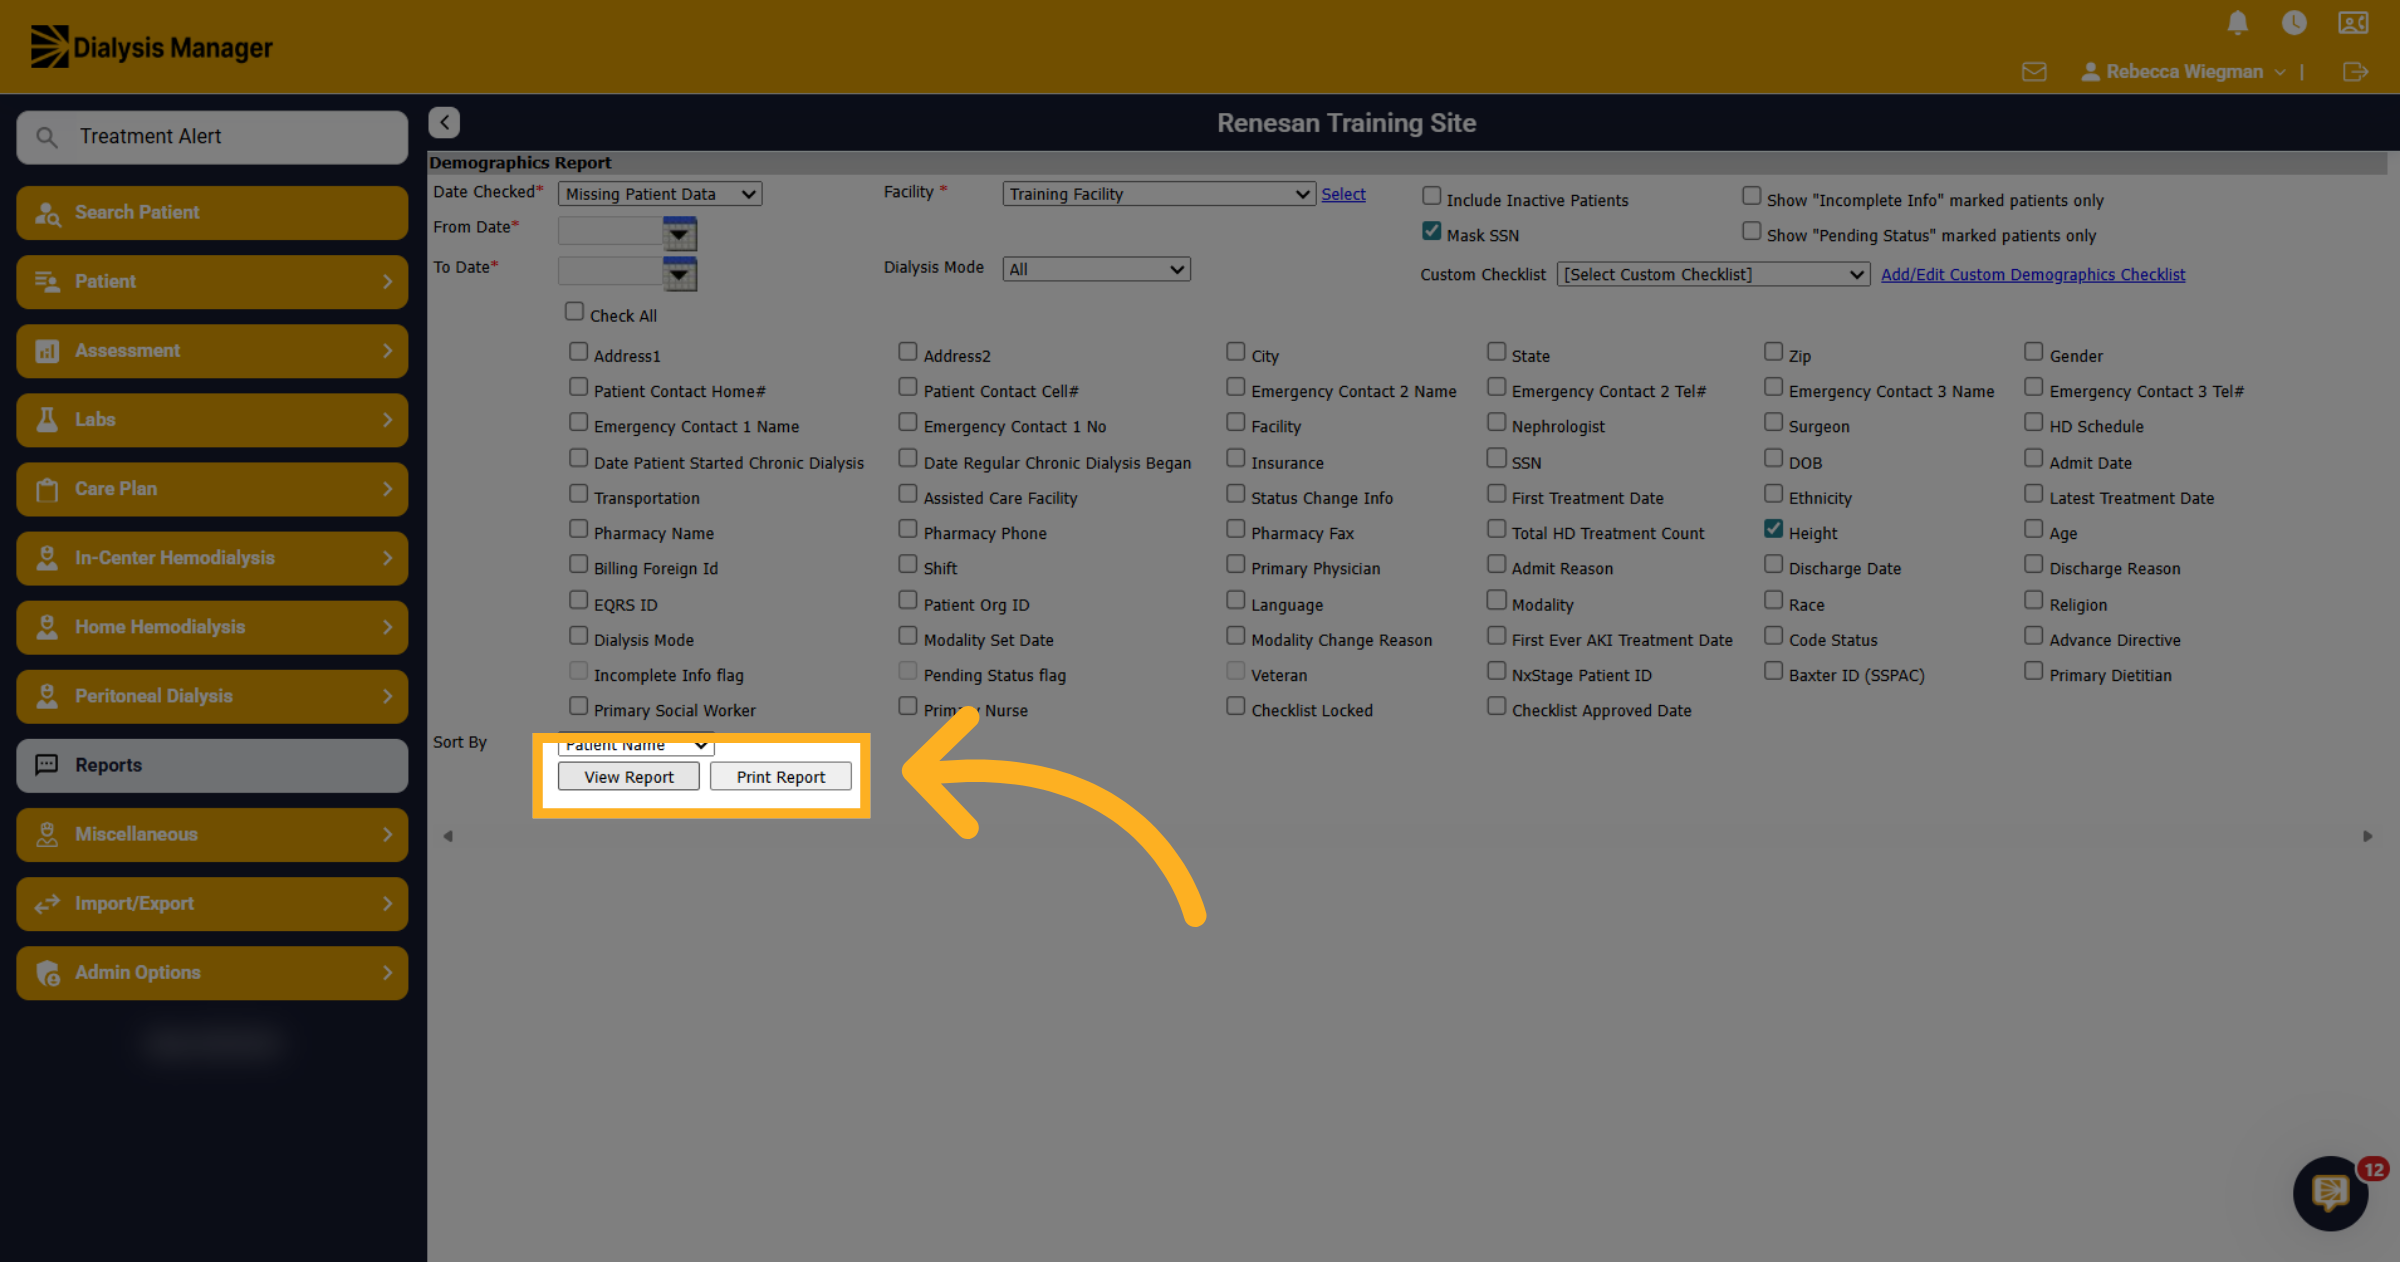Open Add/Edit Custom Demographics Checklist link

coord(2033,274)
